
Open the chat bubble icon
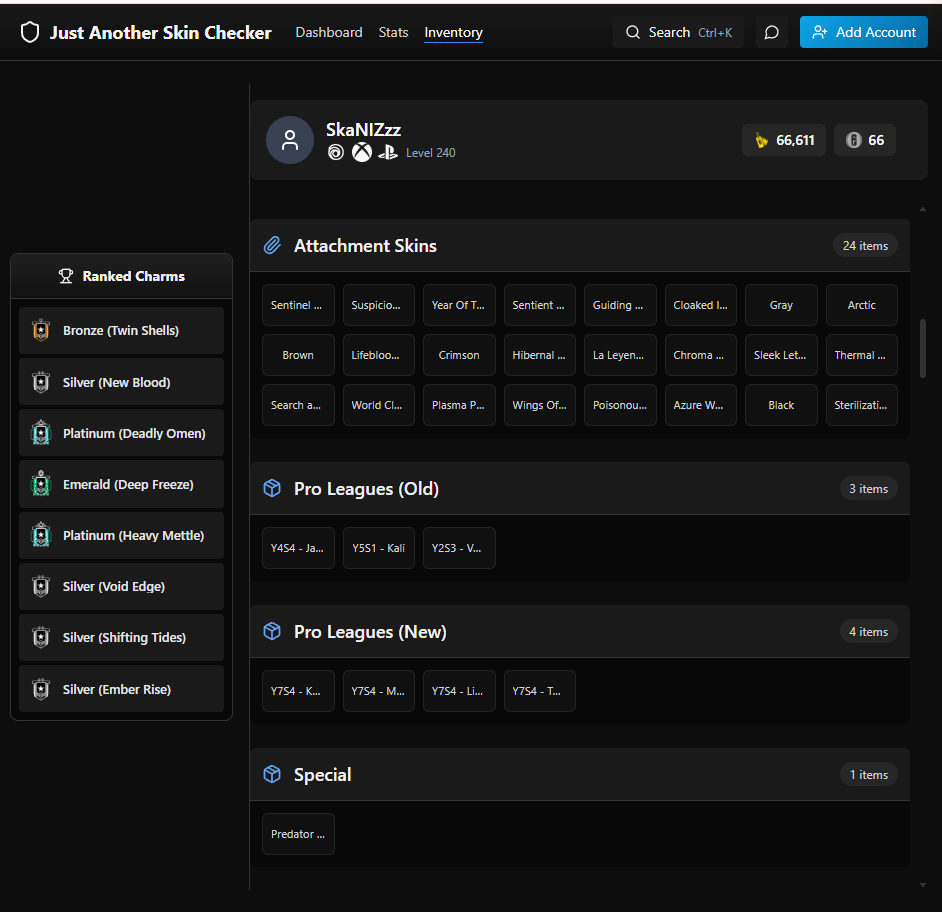click(771, 32)
